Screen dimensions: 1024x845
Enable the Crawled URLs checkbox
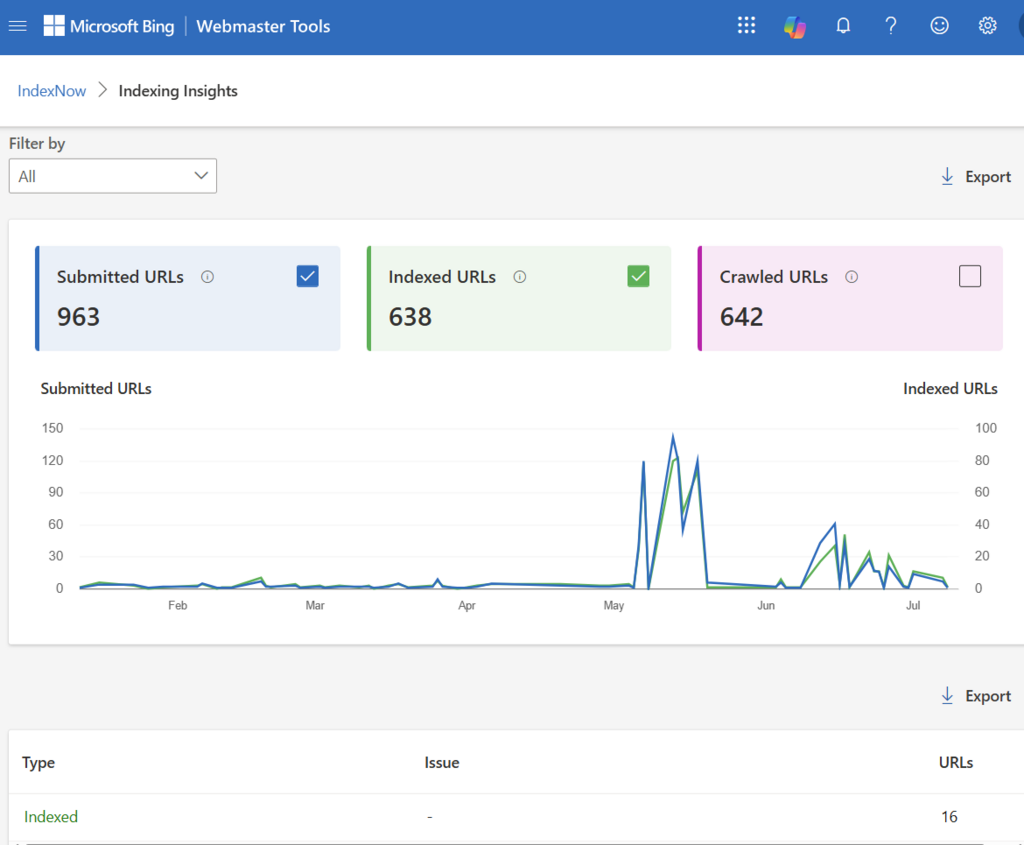970,276
